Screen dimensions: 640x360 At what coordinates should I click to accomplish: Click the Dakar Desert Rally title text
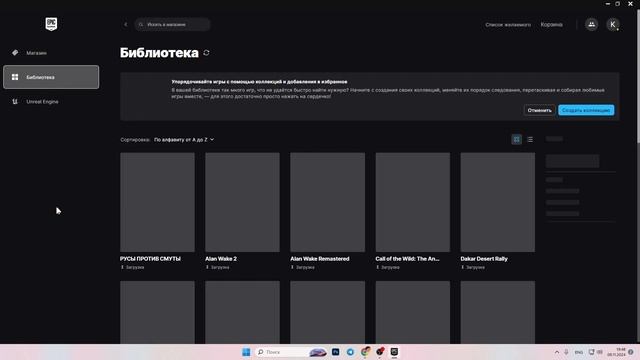pos(484,259)
